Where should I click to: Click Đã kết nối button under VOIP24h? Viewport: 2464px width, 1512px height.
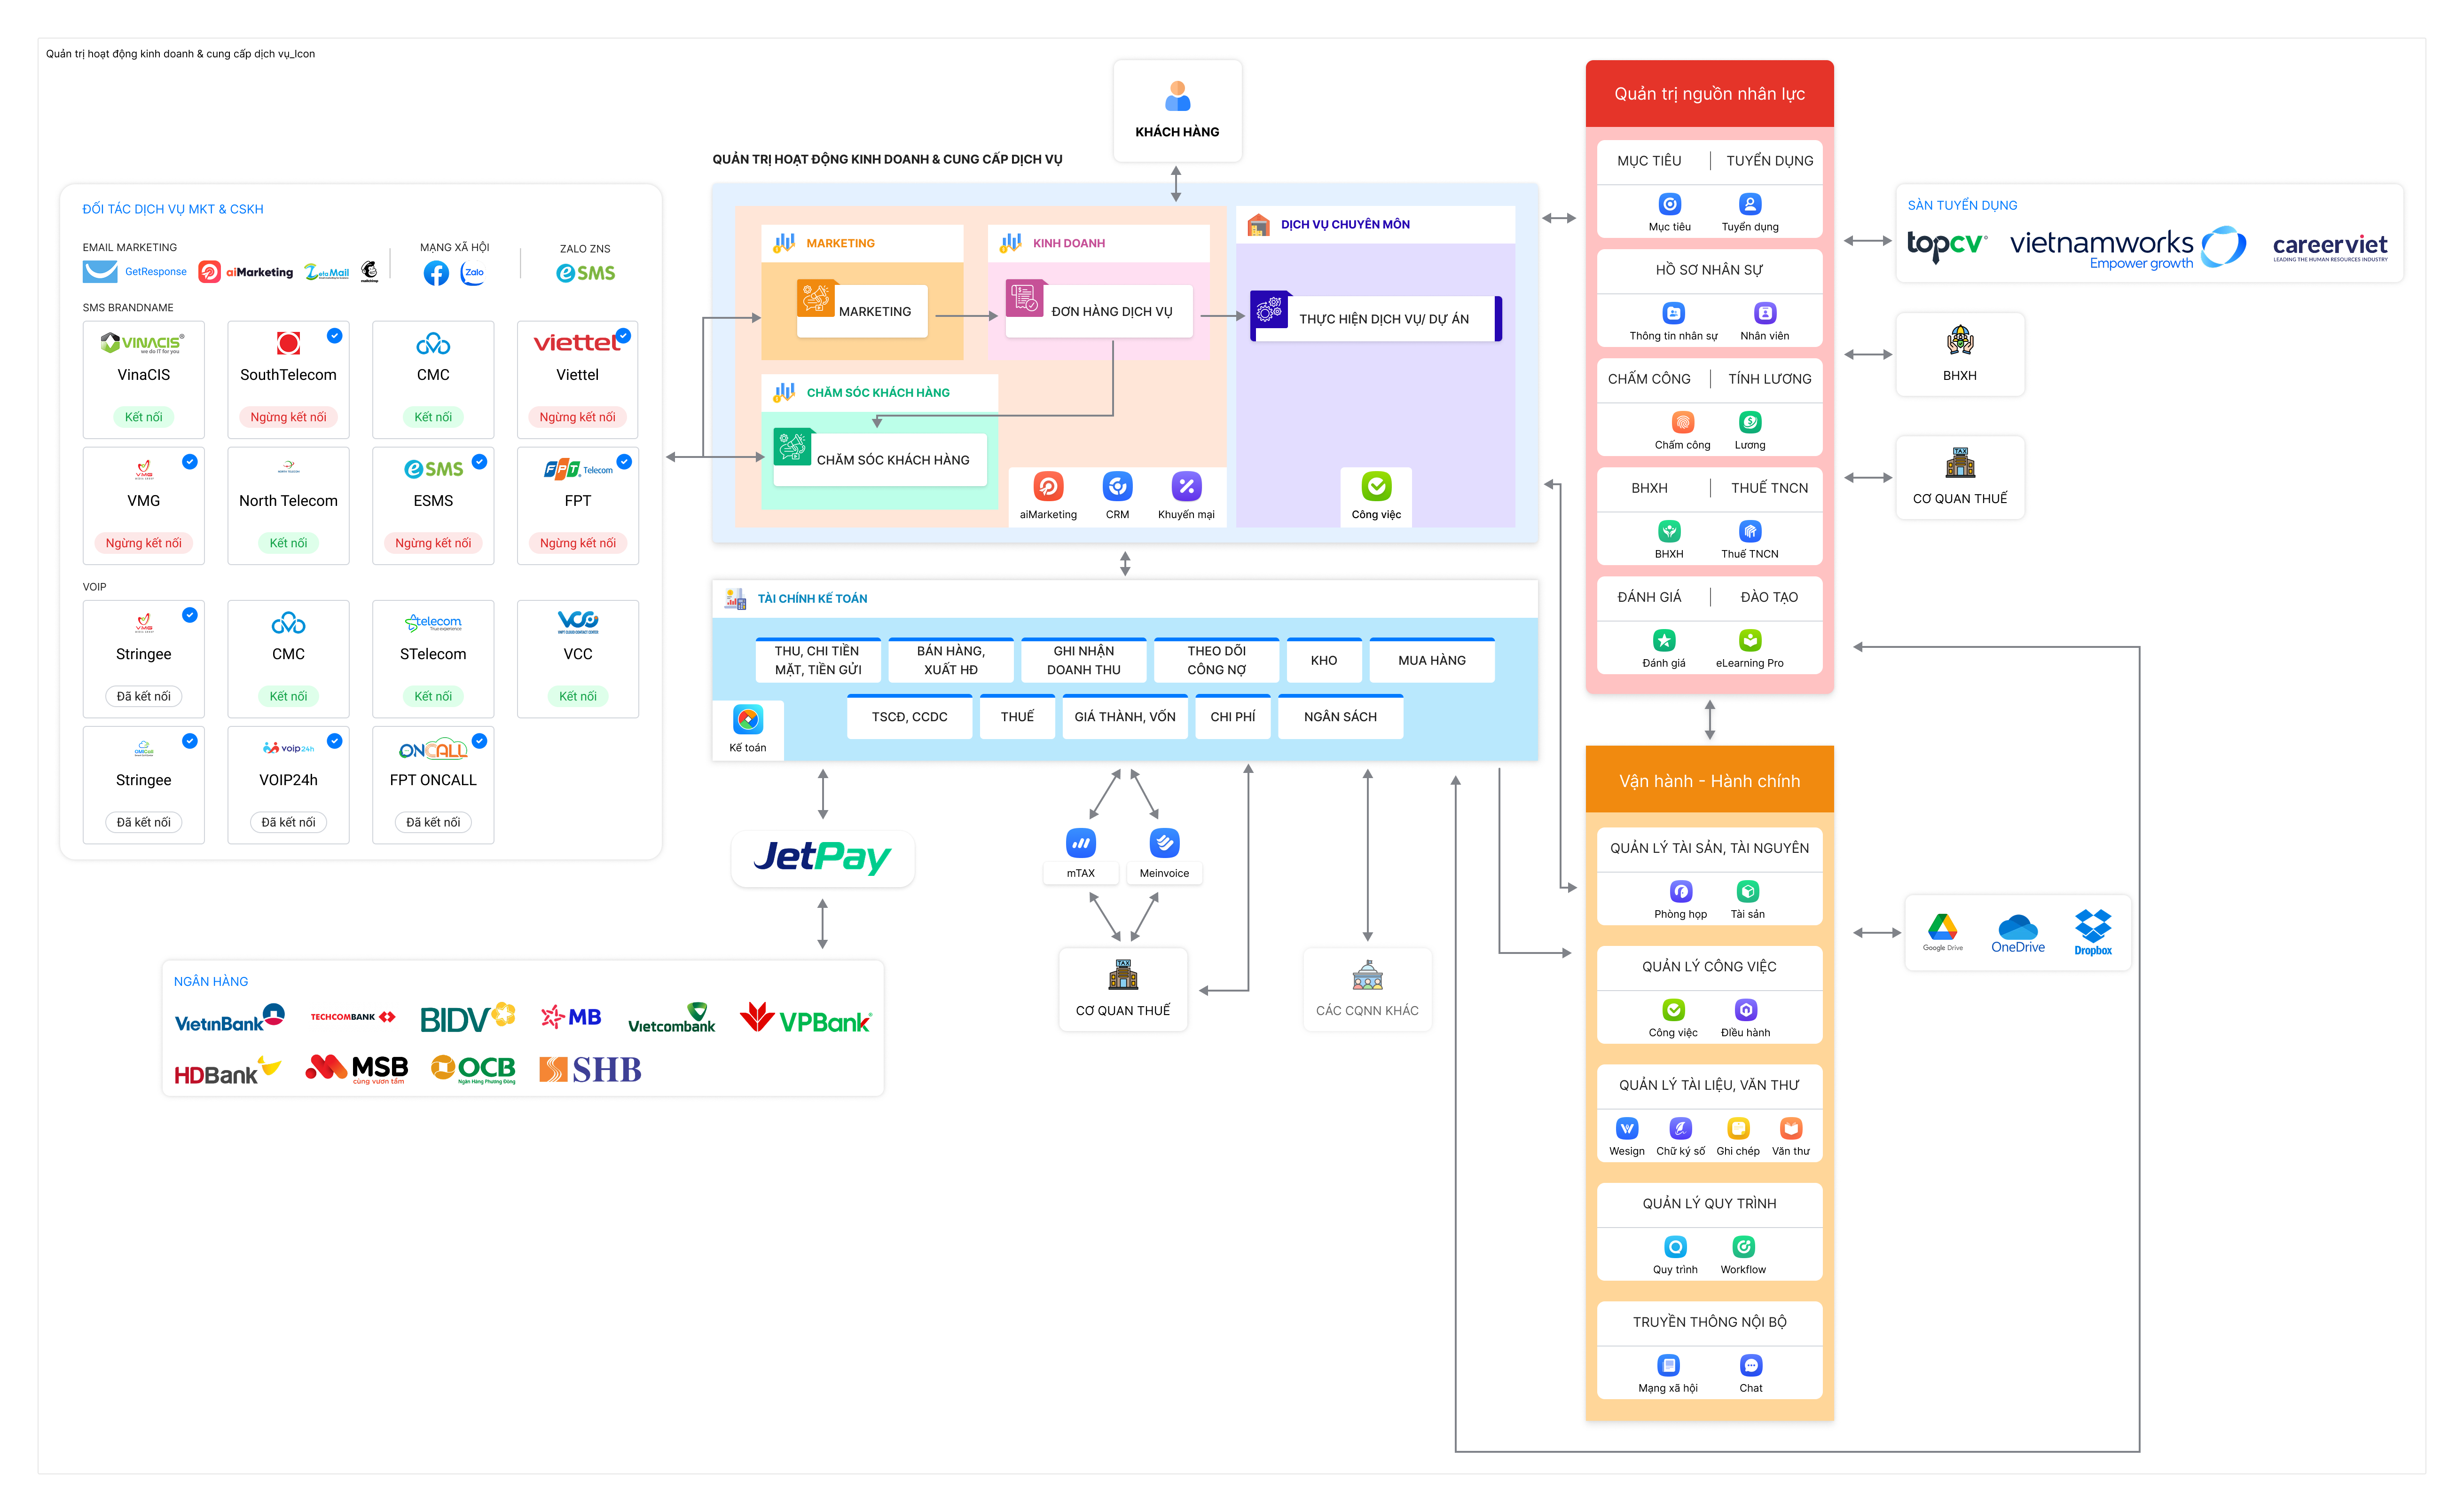coord(288,822)
